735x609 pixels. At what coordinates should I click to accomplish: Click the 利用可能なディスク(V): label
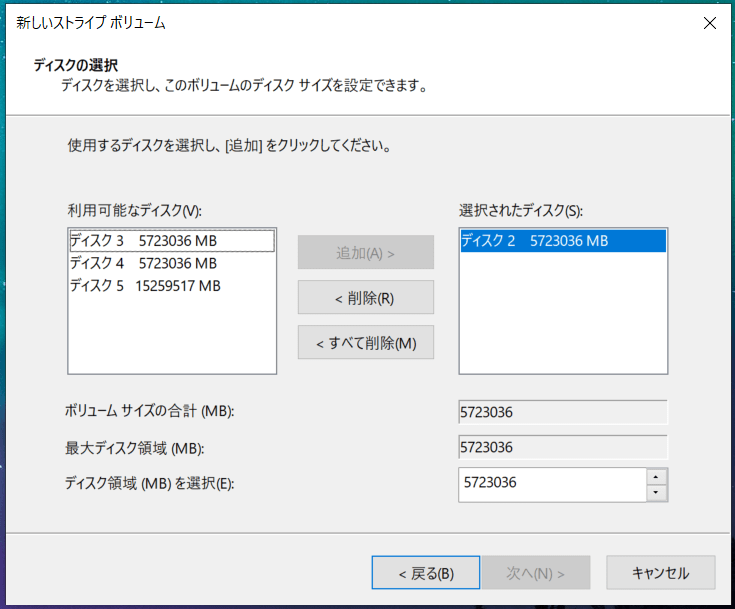point(135,211)
